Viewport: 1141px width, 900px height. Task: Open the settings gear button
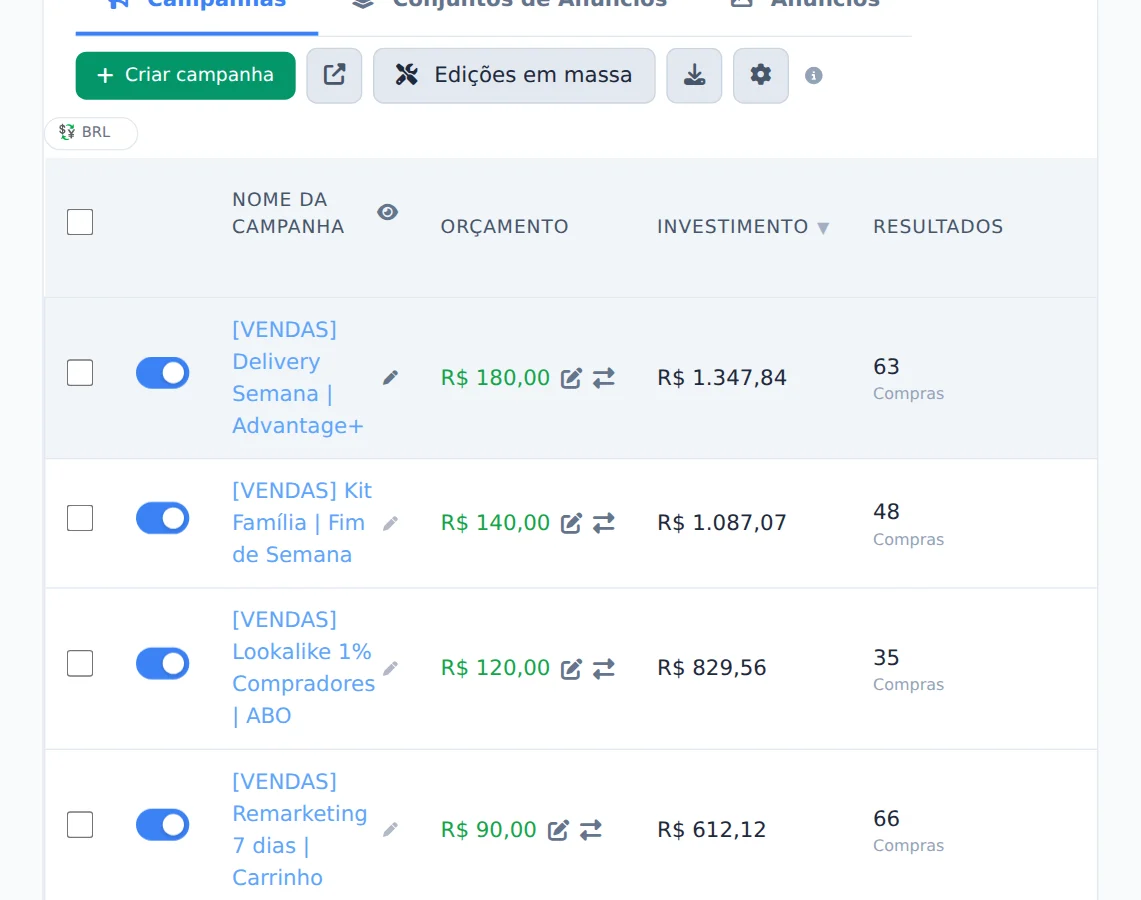(760, 75)
